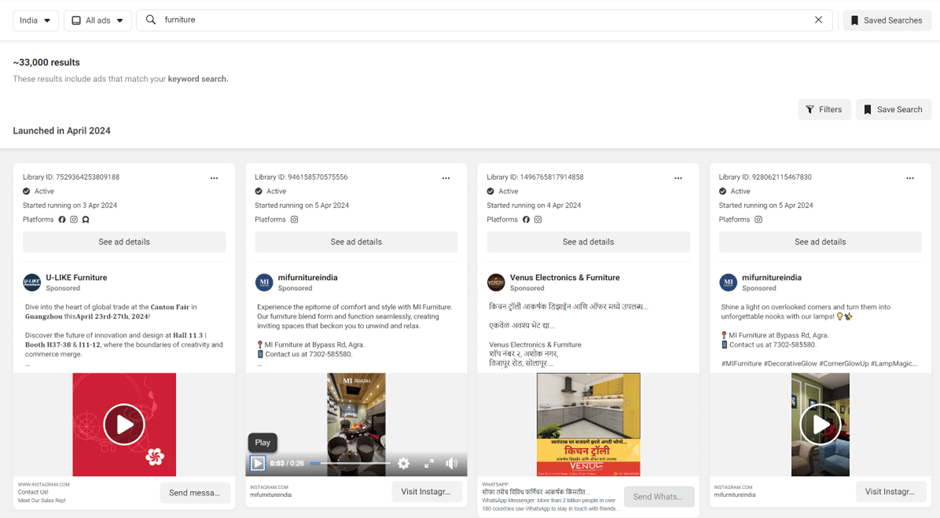Click U-LIKE Furniture profile avatar
This screenshot has width=940, height=518.
pyautogui.click(x=32, y=282)
